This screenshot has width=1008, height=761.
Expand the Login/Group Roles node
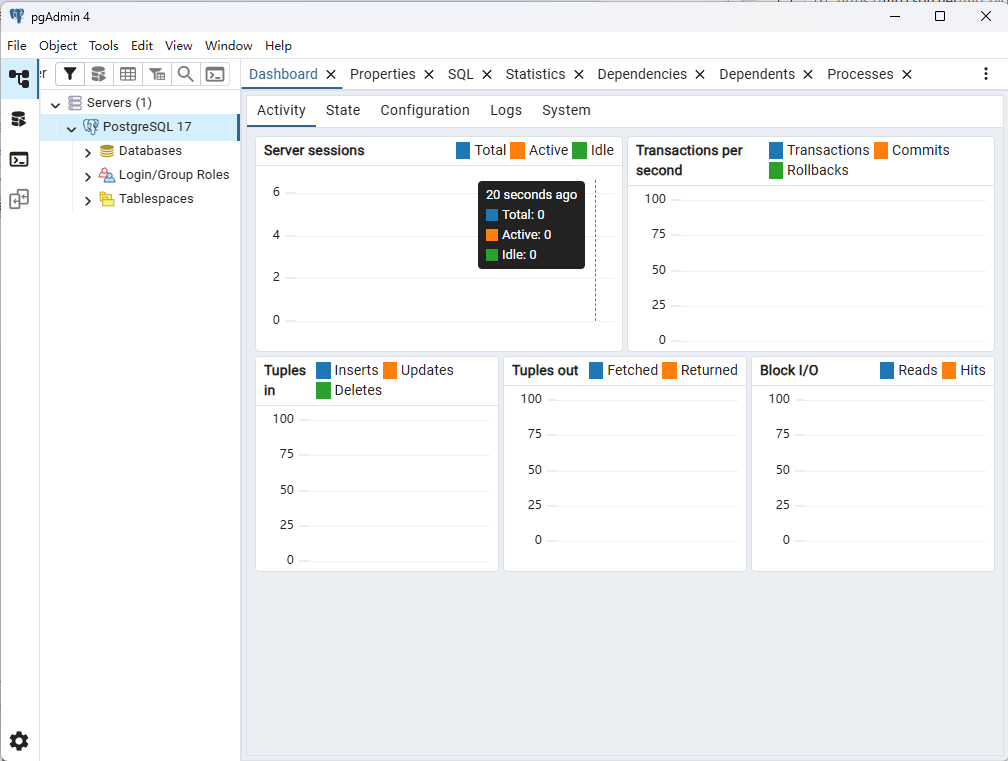pos(88,177)
